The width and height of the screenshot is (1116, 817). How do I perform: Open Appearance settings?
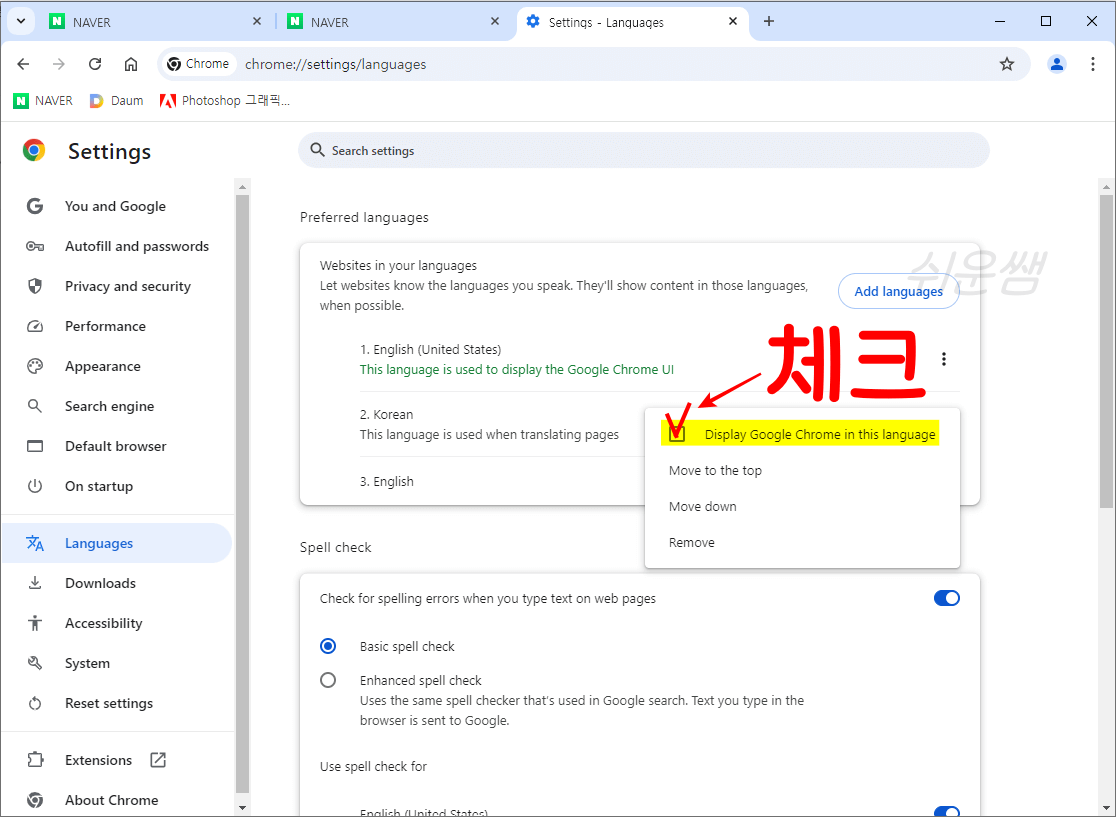102,367
